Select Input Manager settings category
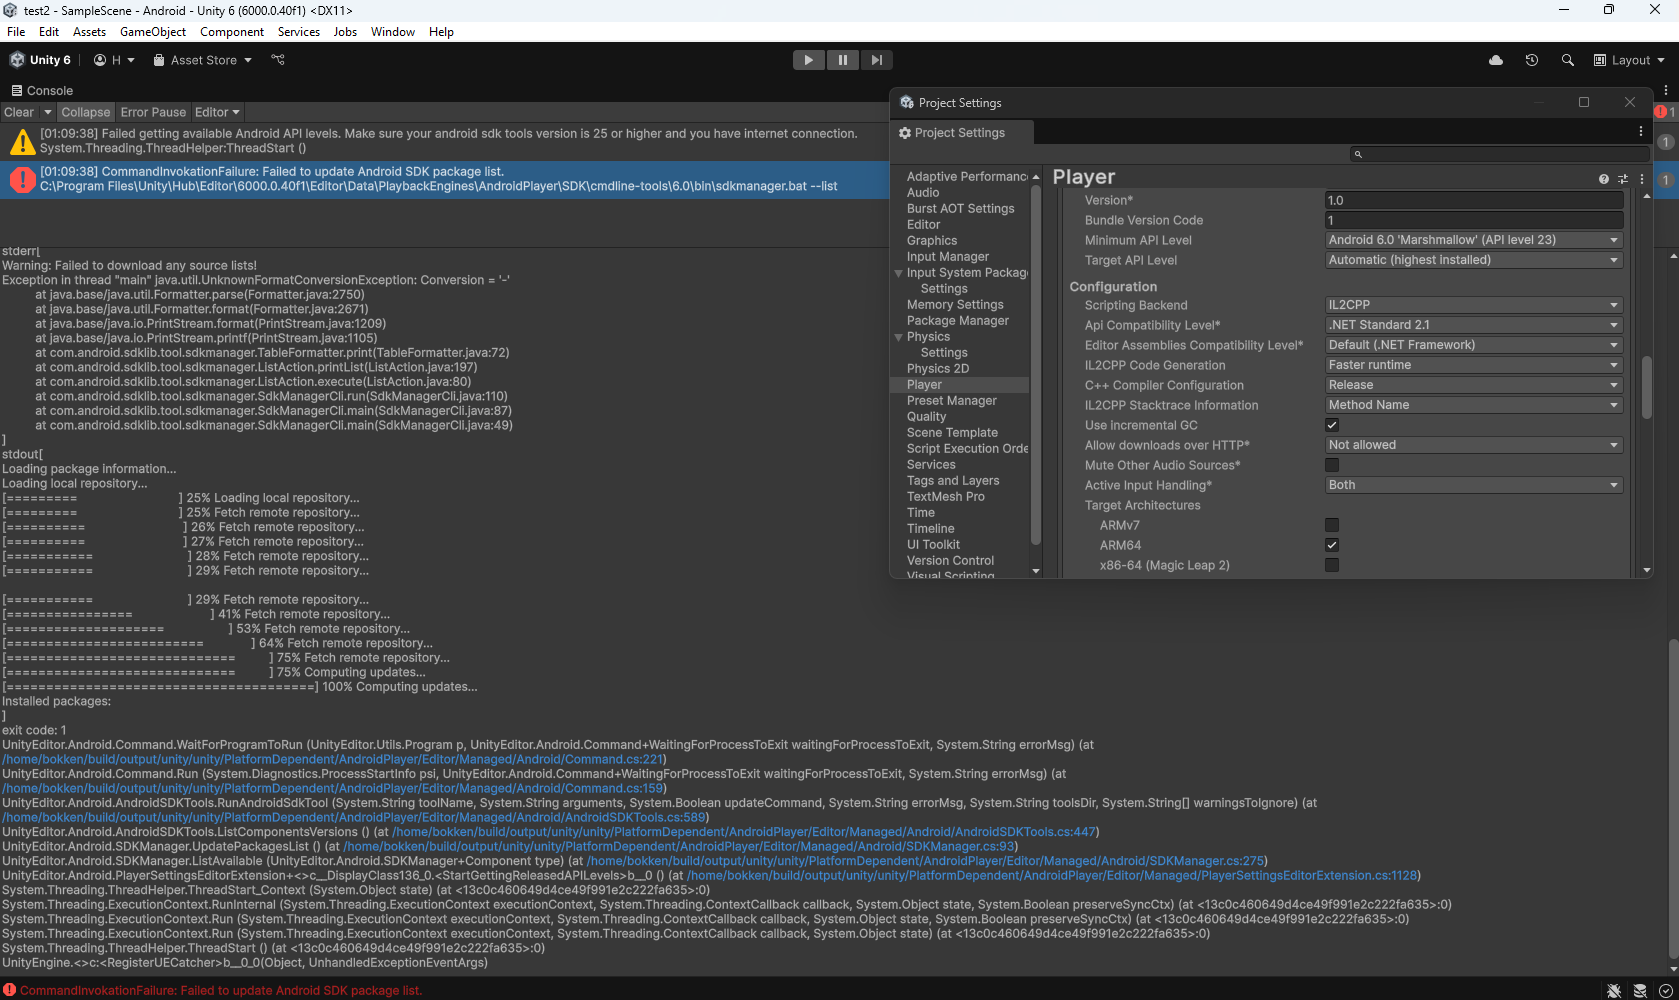1679x1000 pixels. click(948, 257)
